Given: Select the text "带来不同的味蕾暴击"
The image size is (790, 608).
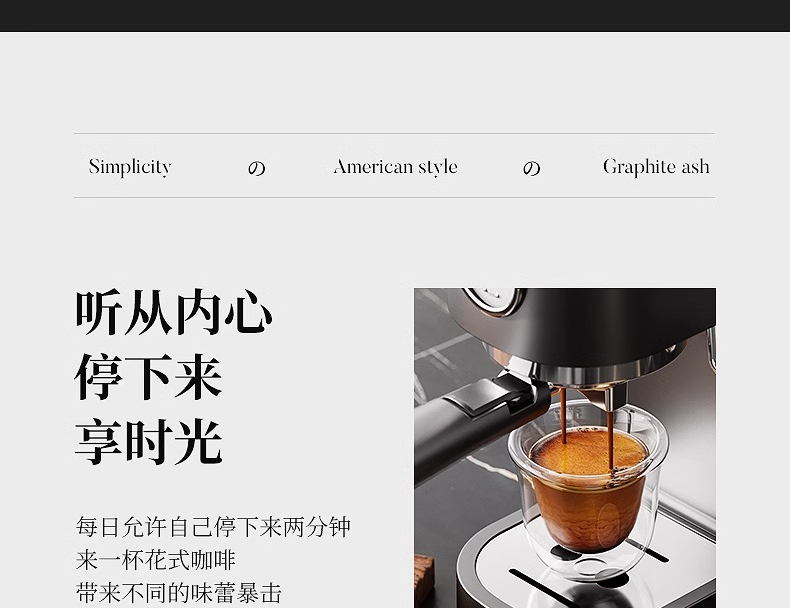Looking at the screenshot, I should click(179, 592).
